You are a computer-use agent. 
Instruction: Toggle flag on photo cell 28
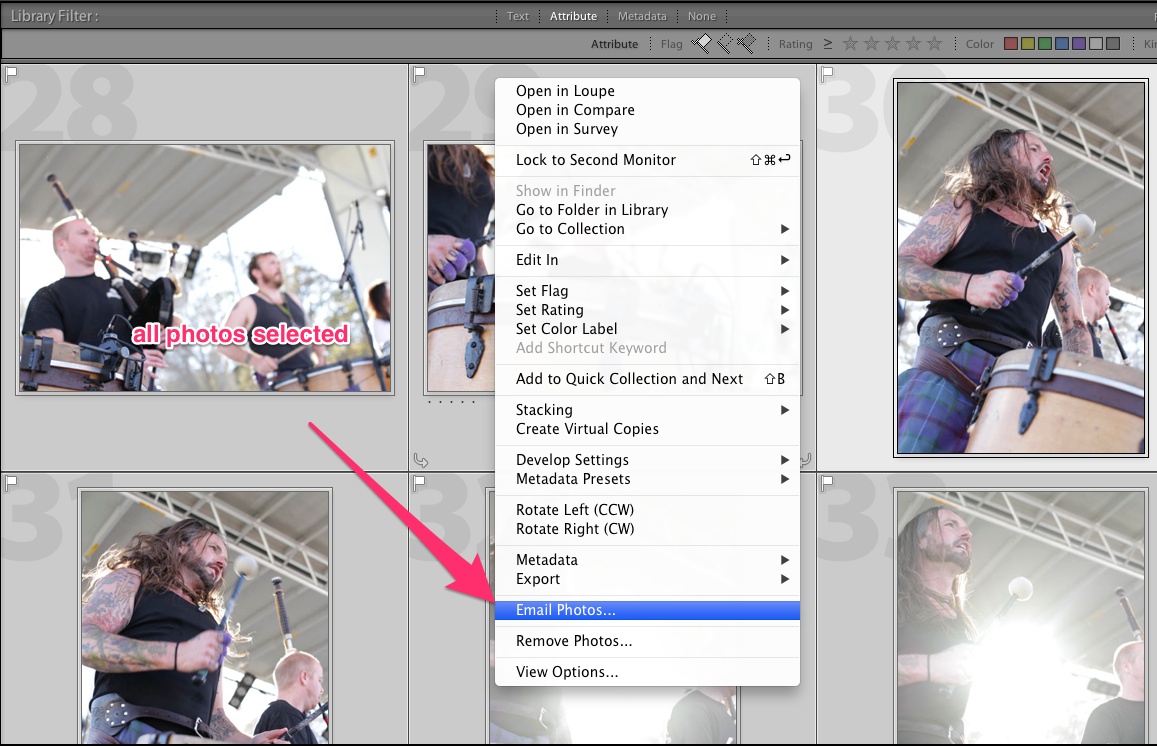pos(11,73)
